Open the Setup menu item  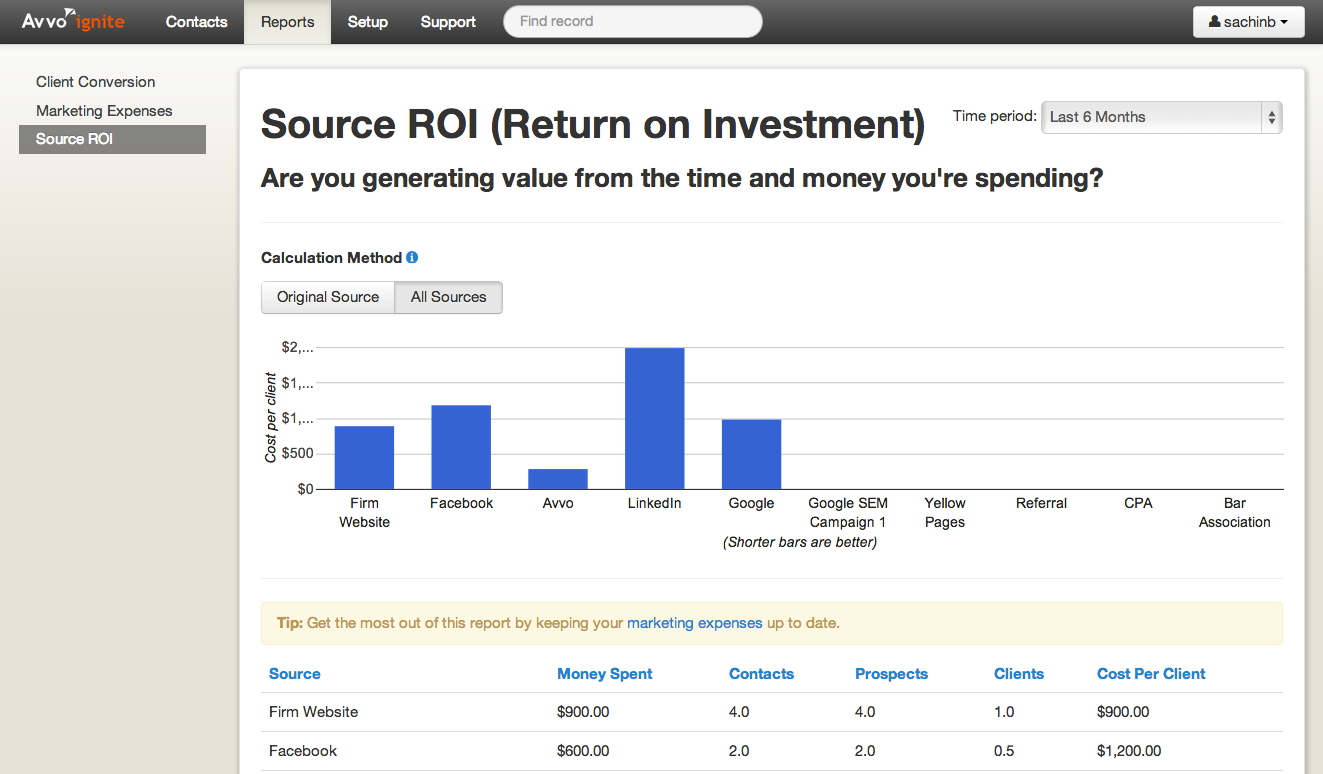[367, 22]
